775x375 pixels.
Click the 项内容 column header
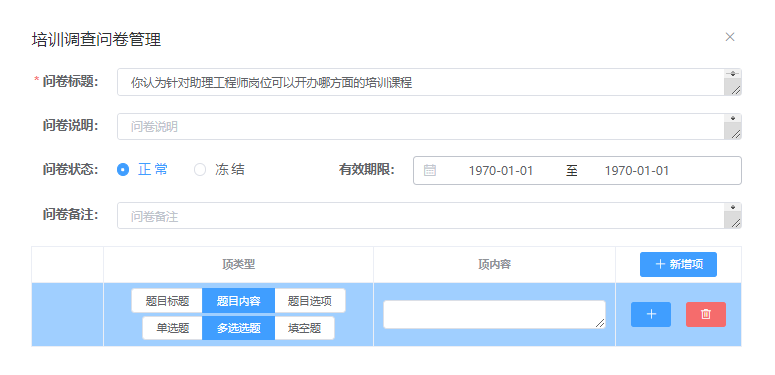[x=494, y=264]
